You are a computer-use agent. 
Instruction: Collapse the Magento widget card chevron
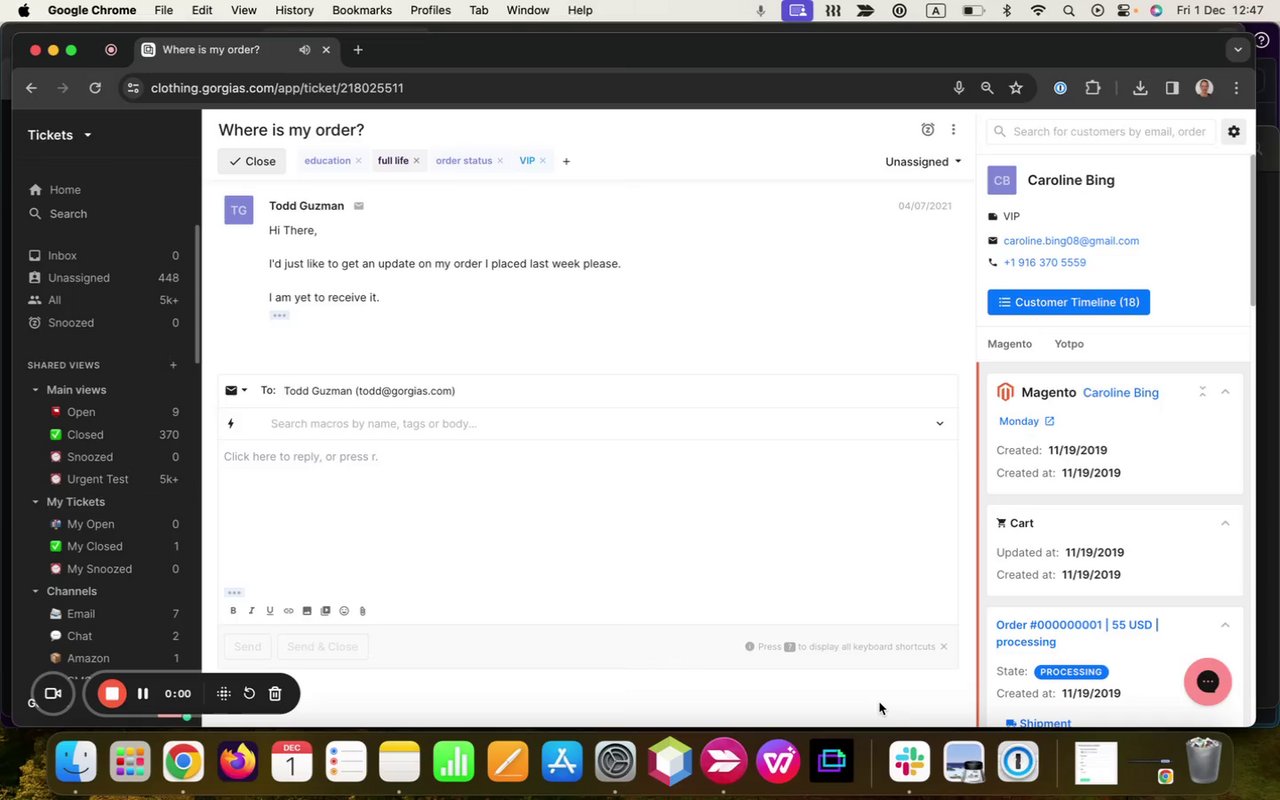(x=1225, y=392)
